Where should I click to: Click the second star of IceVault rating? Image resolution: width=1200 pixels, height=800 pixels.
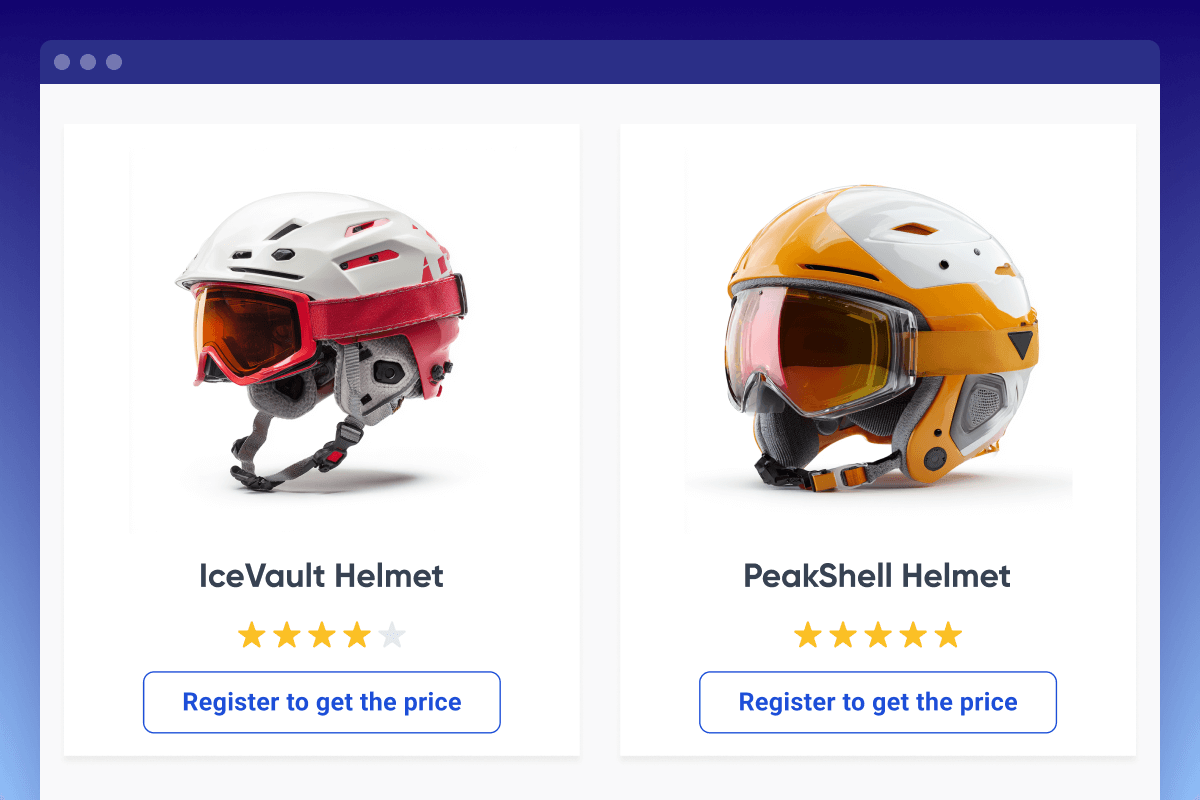pyautogui.click(x=287, y=635)
